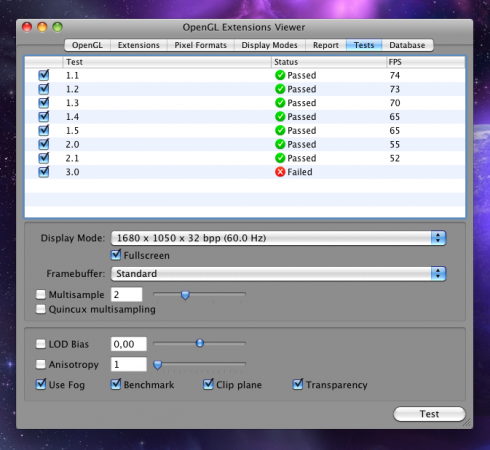Sort by the Status column header

click(x=329, y=62)
